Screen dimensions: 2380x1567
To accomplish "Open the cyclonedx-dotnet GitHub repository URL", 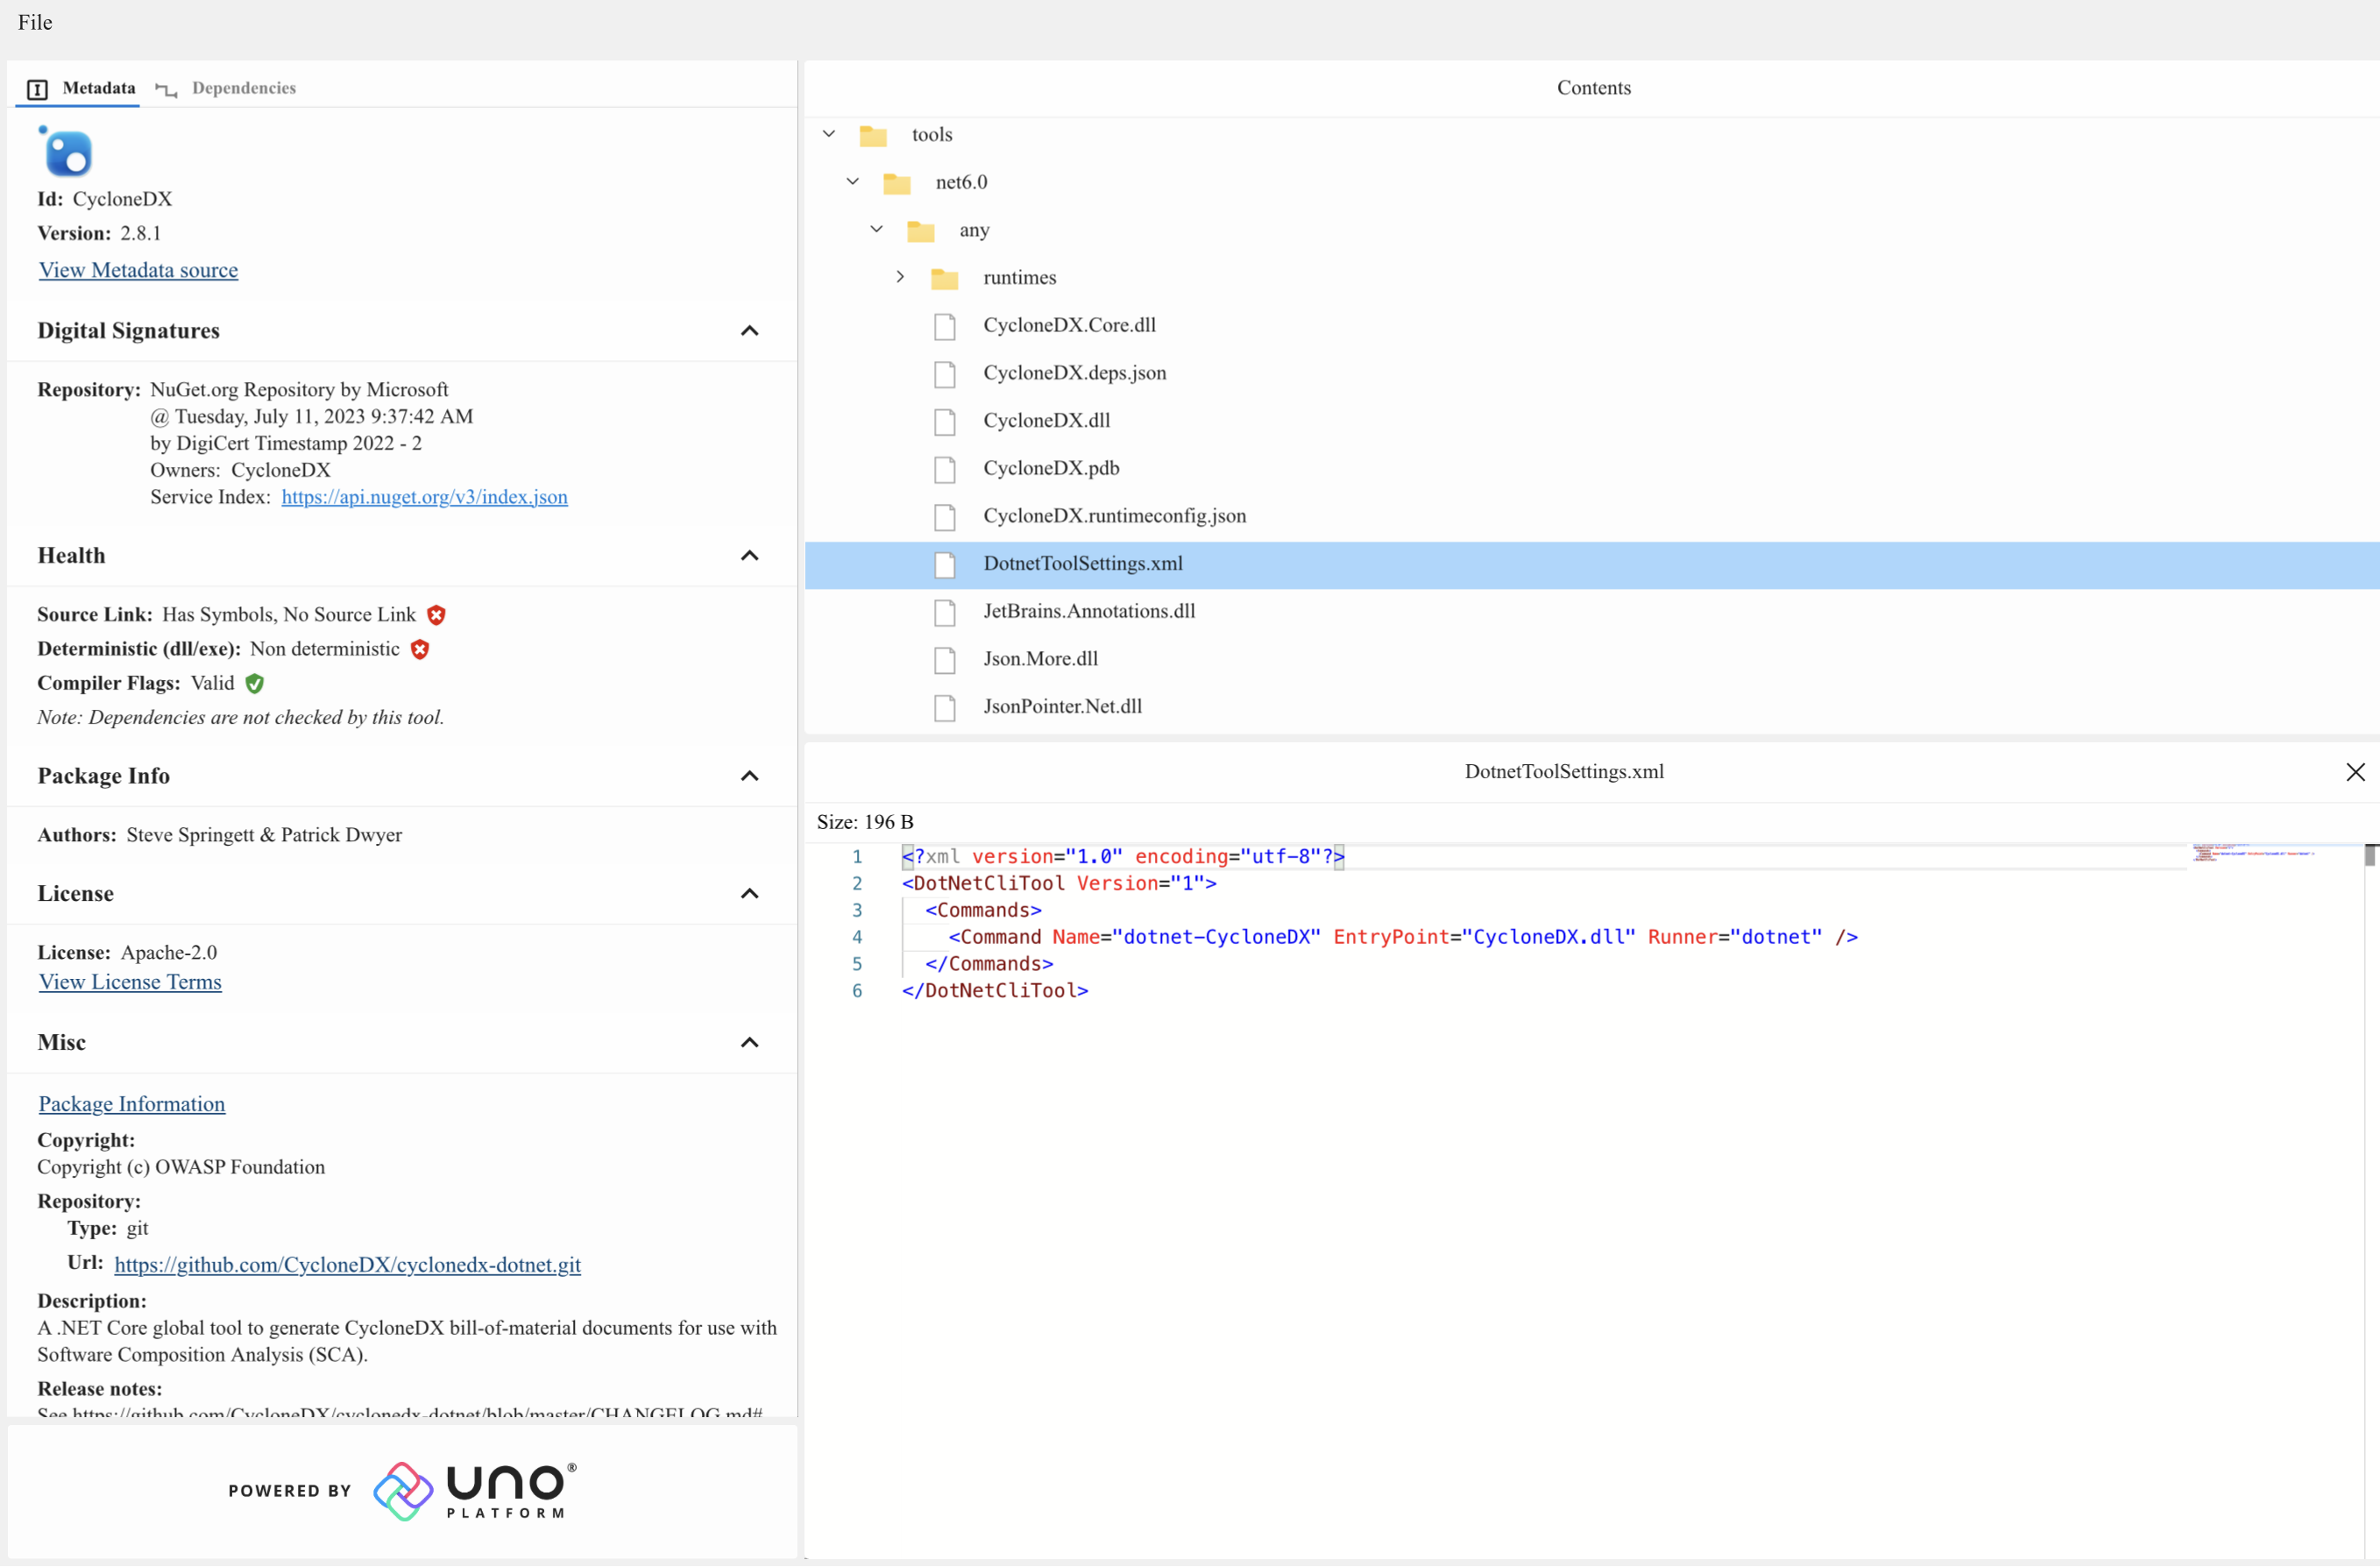I will pos(347,1265).
